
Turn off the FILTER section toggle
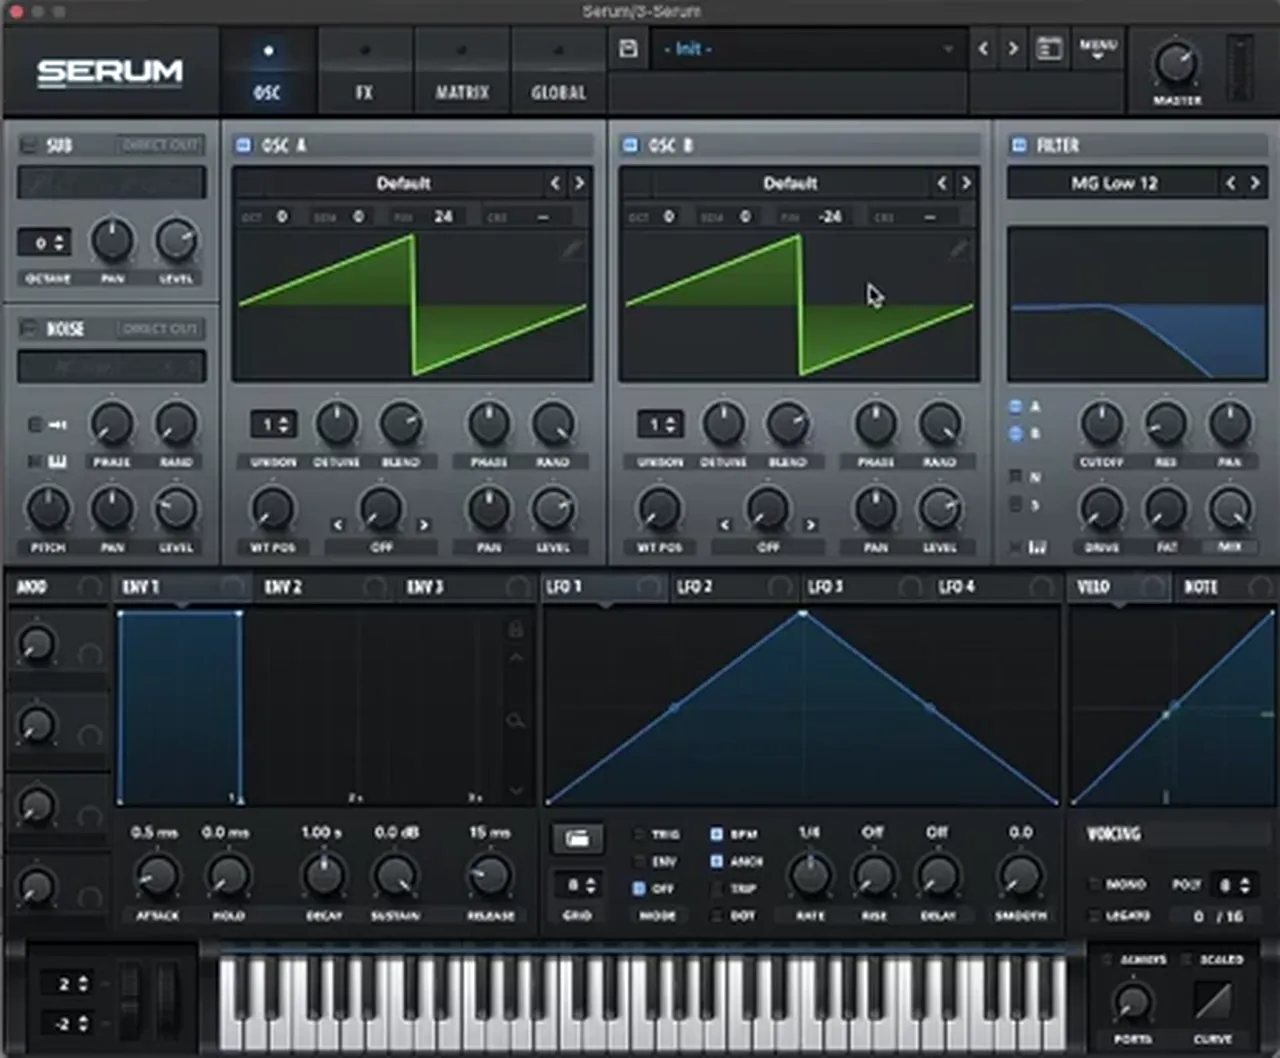1019,145
